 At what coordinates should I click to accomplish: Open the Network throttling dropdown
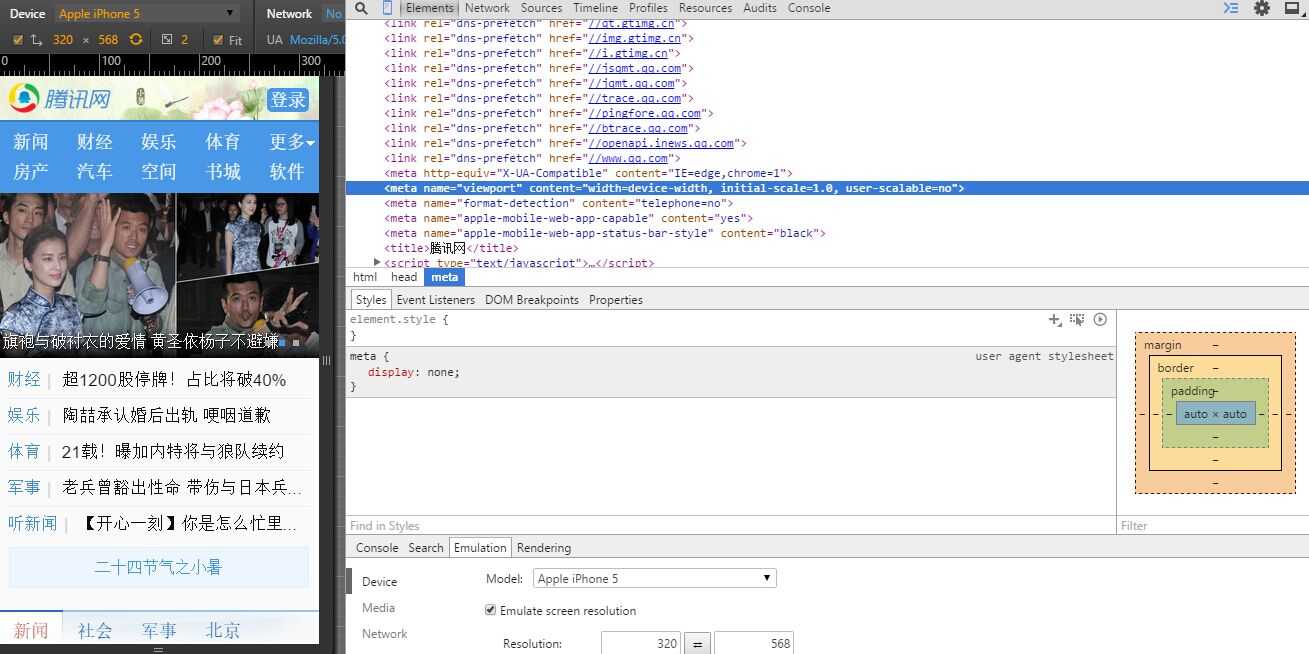point(333,14)
